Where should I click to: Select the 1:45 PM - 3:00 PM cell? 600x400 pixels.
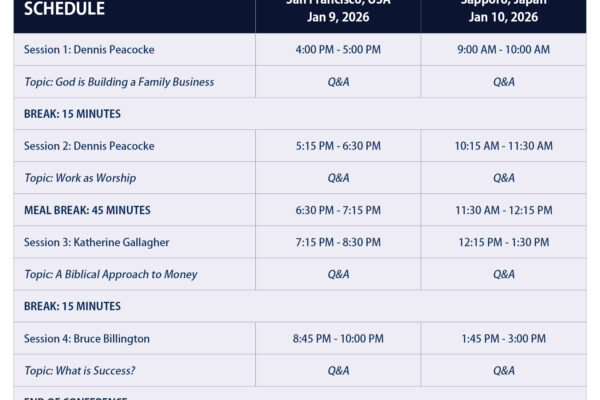click(503, 338)
